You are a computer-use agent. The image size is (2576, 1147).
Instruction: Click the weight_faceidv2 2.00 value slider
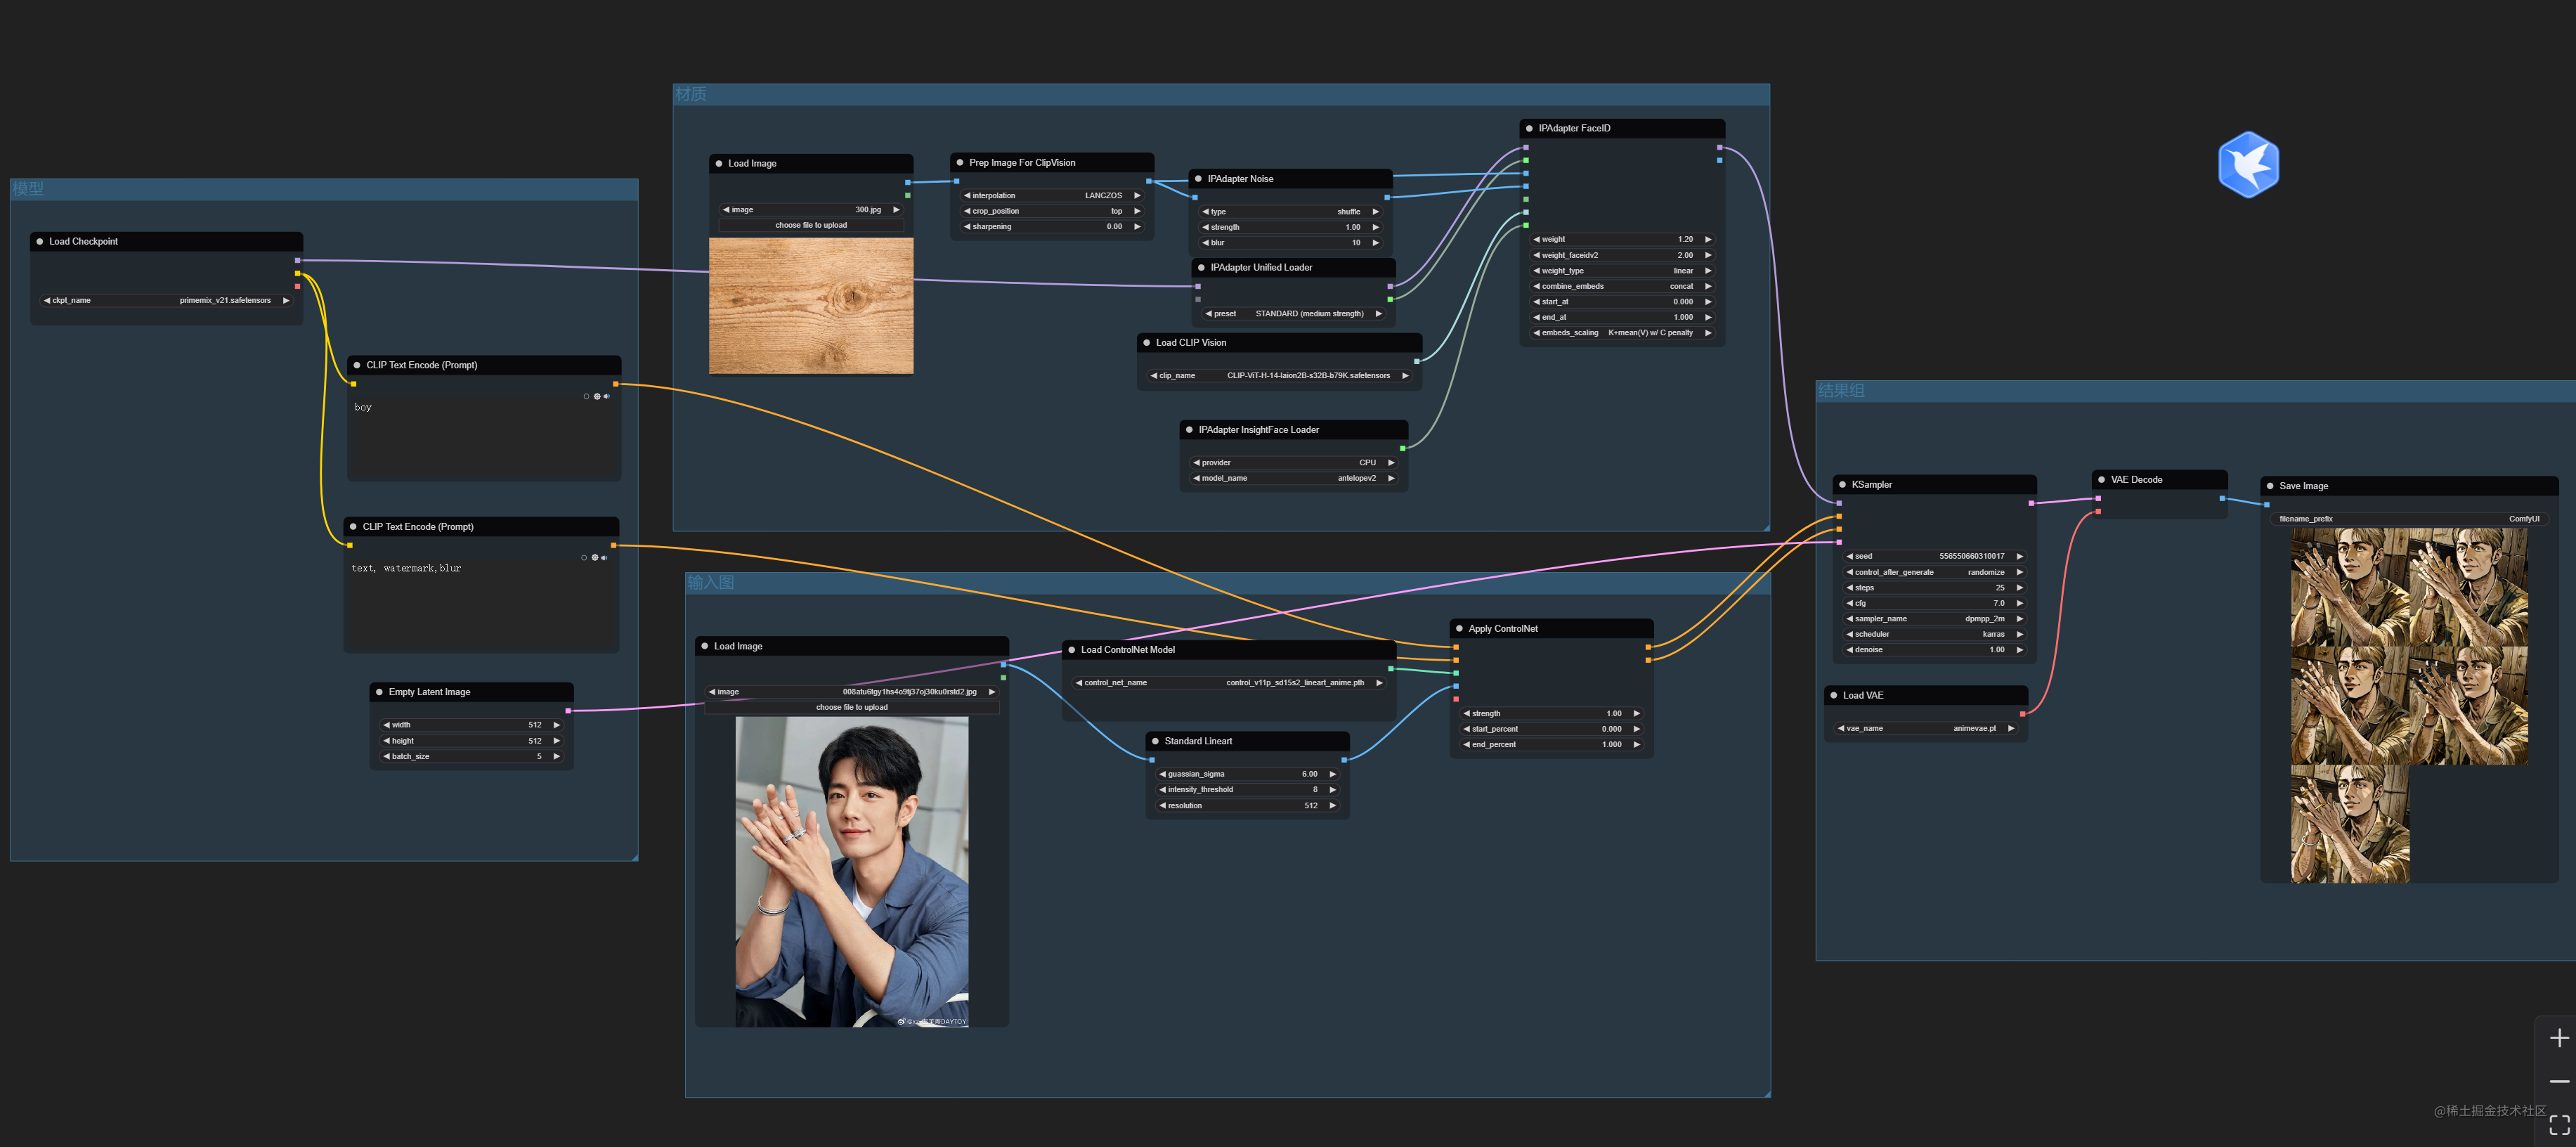1622,255
